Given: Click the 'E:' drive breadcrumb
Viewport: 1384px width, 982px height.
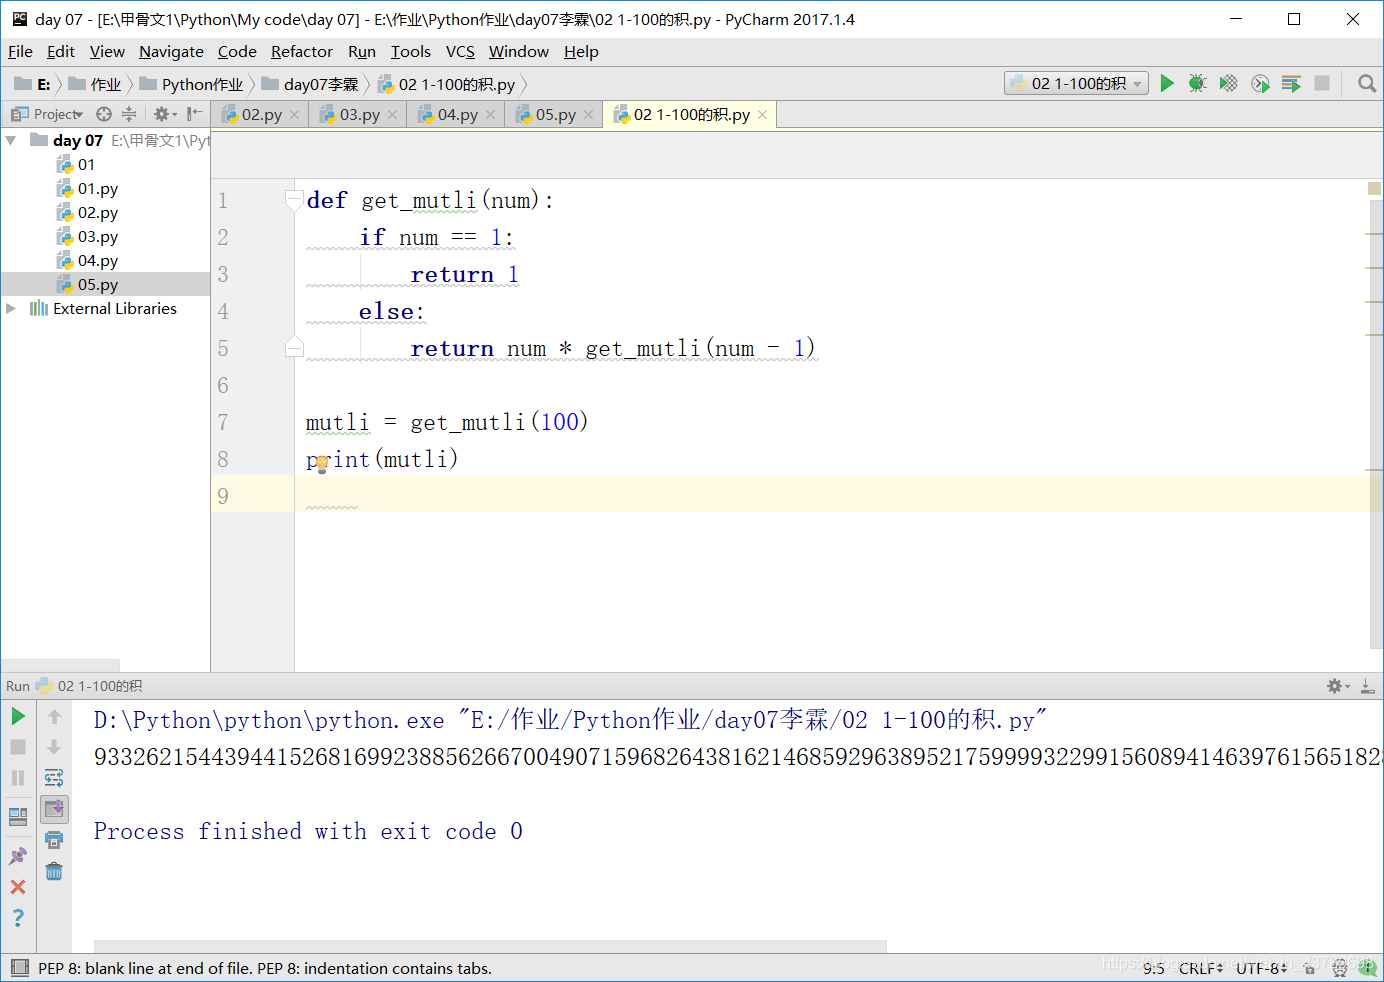Looking at the screenshot, I should click(33, 84).
